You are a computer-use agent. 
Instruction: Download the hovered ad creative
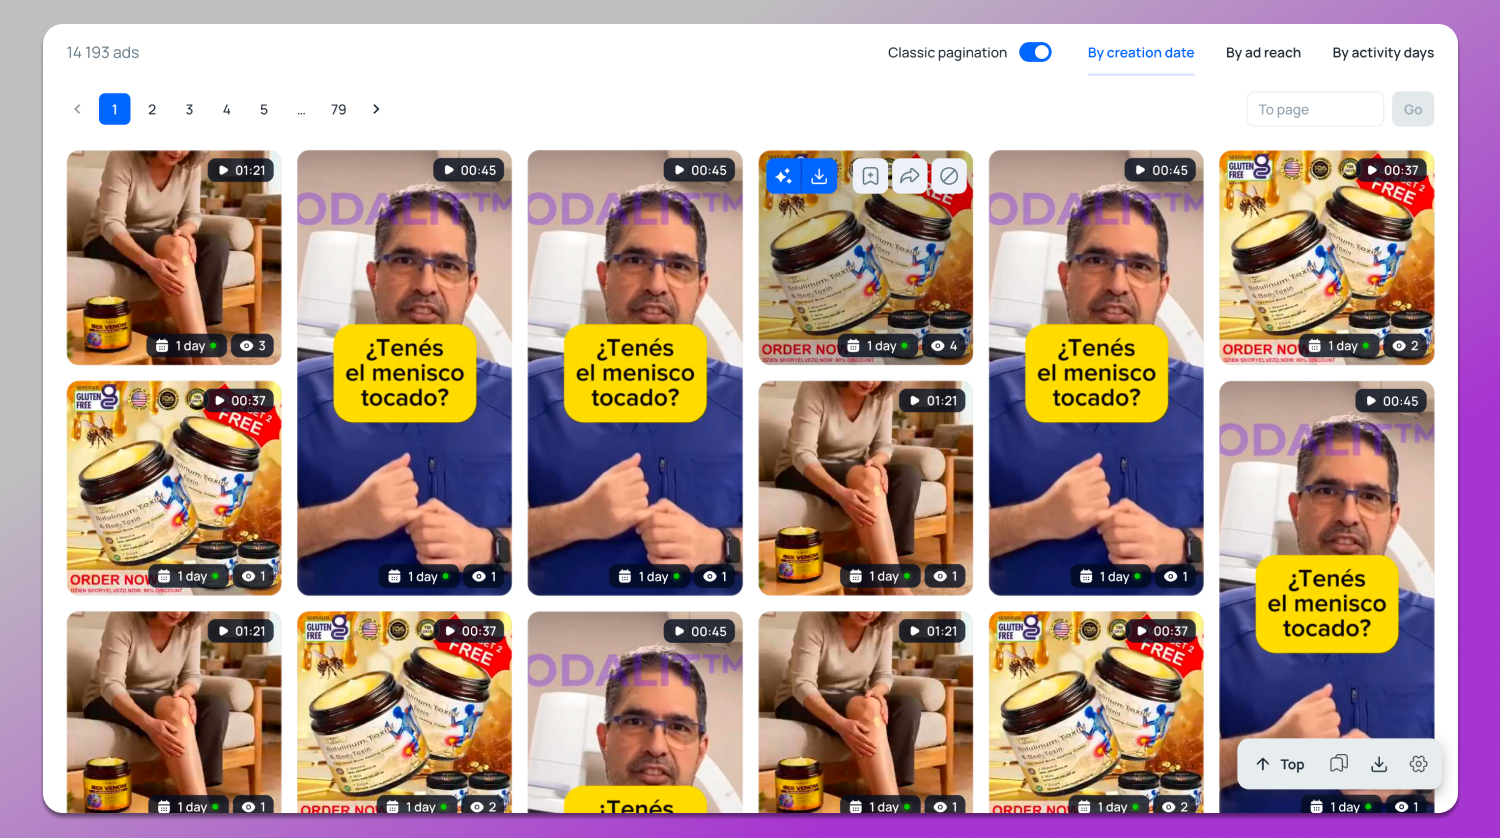point(819,176)
